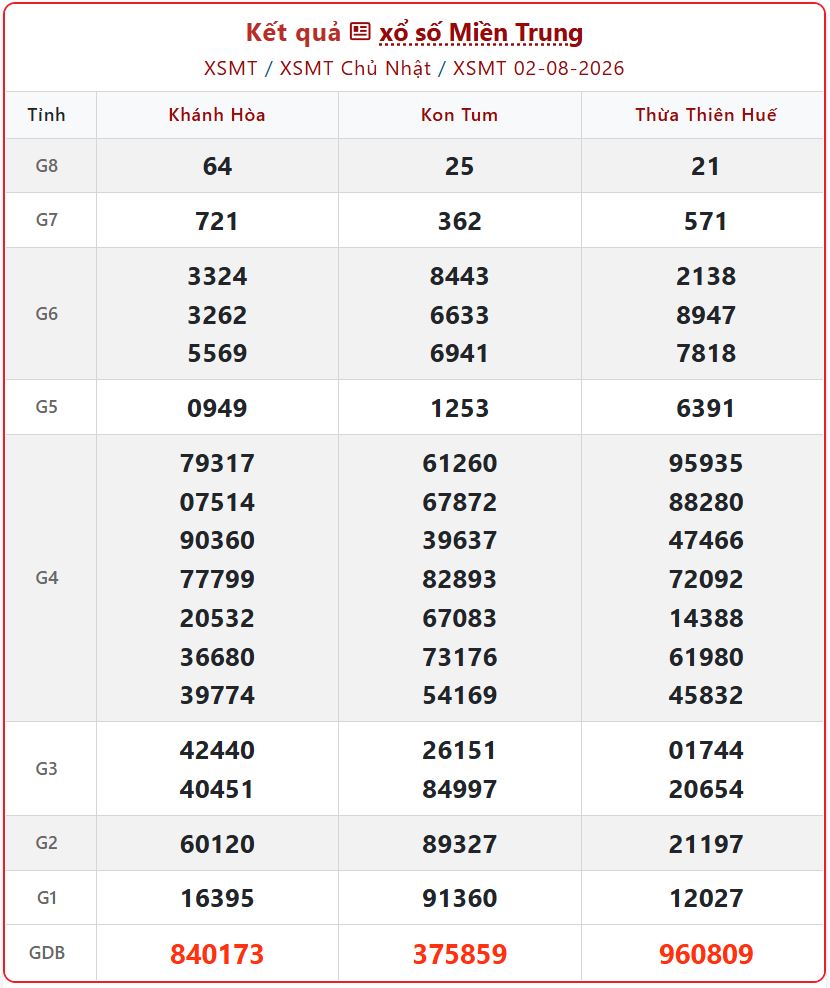Click Kon Tum G7 number 362

point(459,221)
